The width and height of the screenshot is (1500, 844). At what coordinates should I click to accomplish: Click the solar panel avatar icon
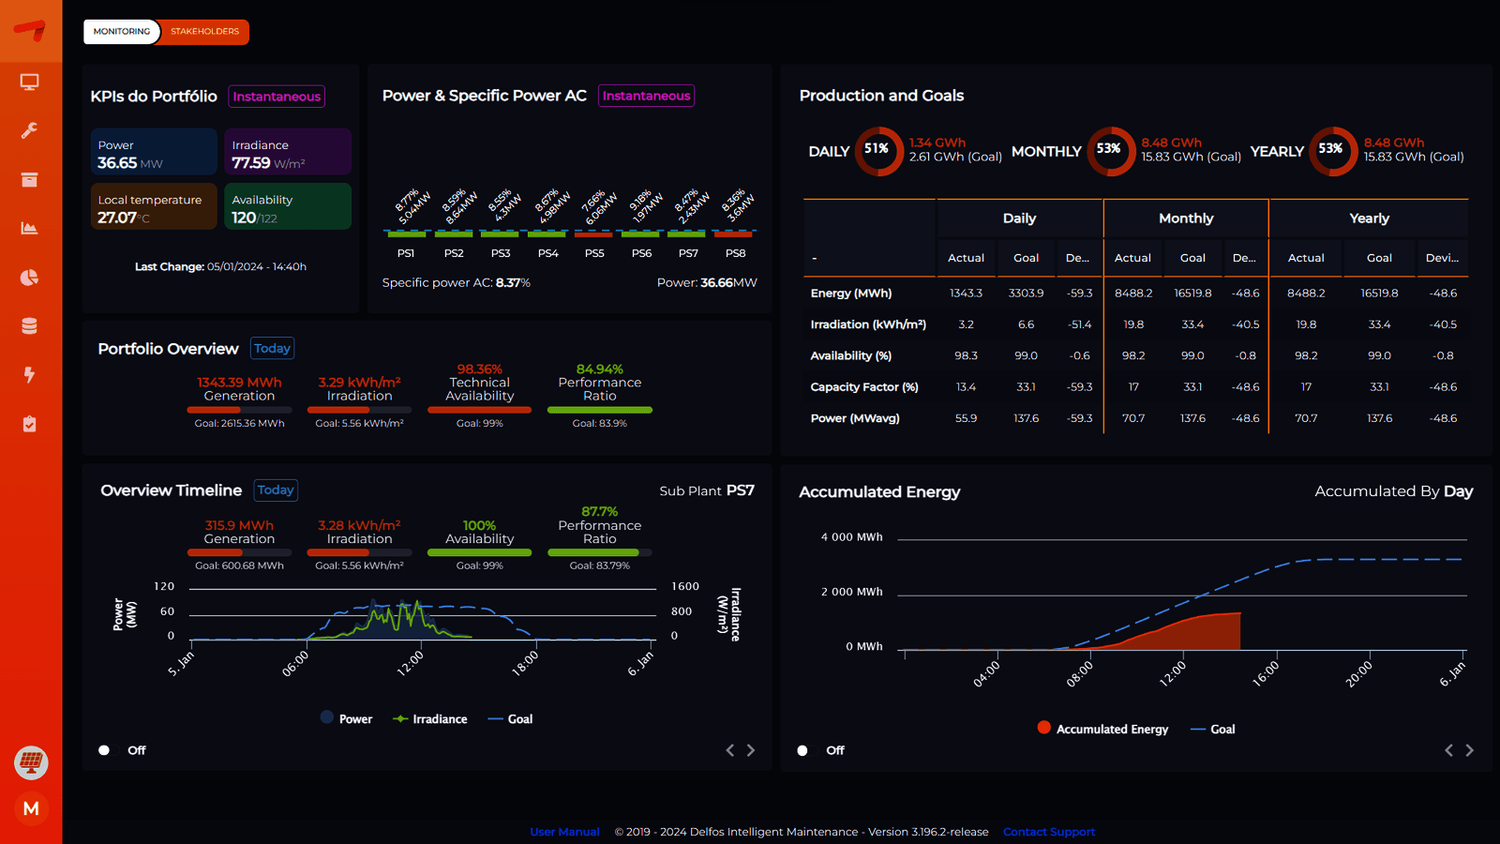31,762
